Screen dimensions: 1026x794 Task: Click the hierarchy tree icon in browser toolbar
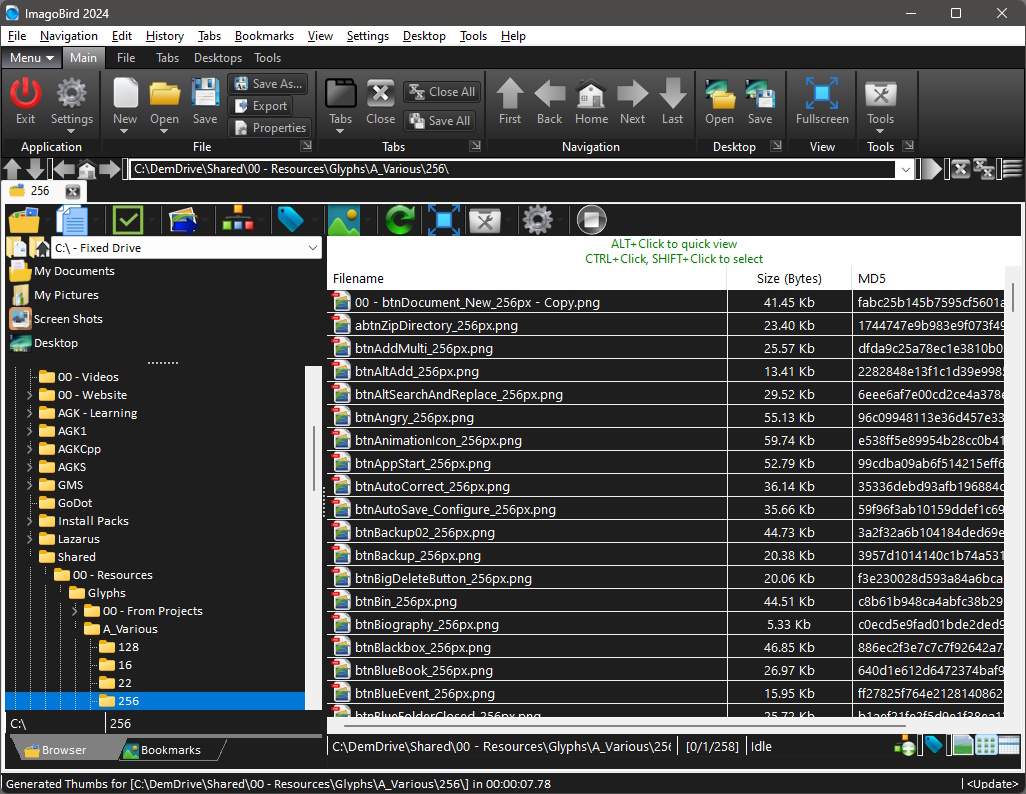pyautogui.click(x=238, y=220)
